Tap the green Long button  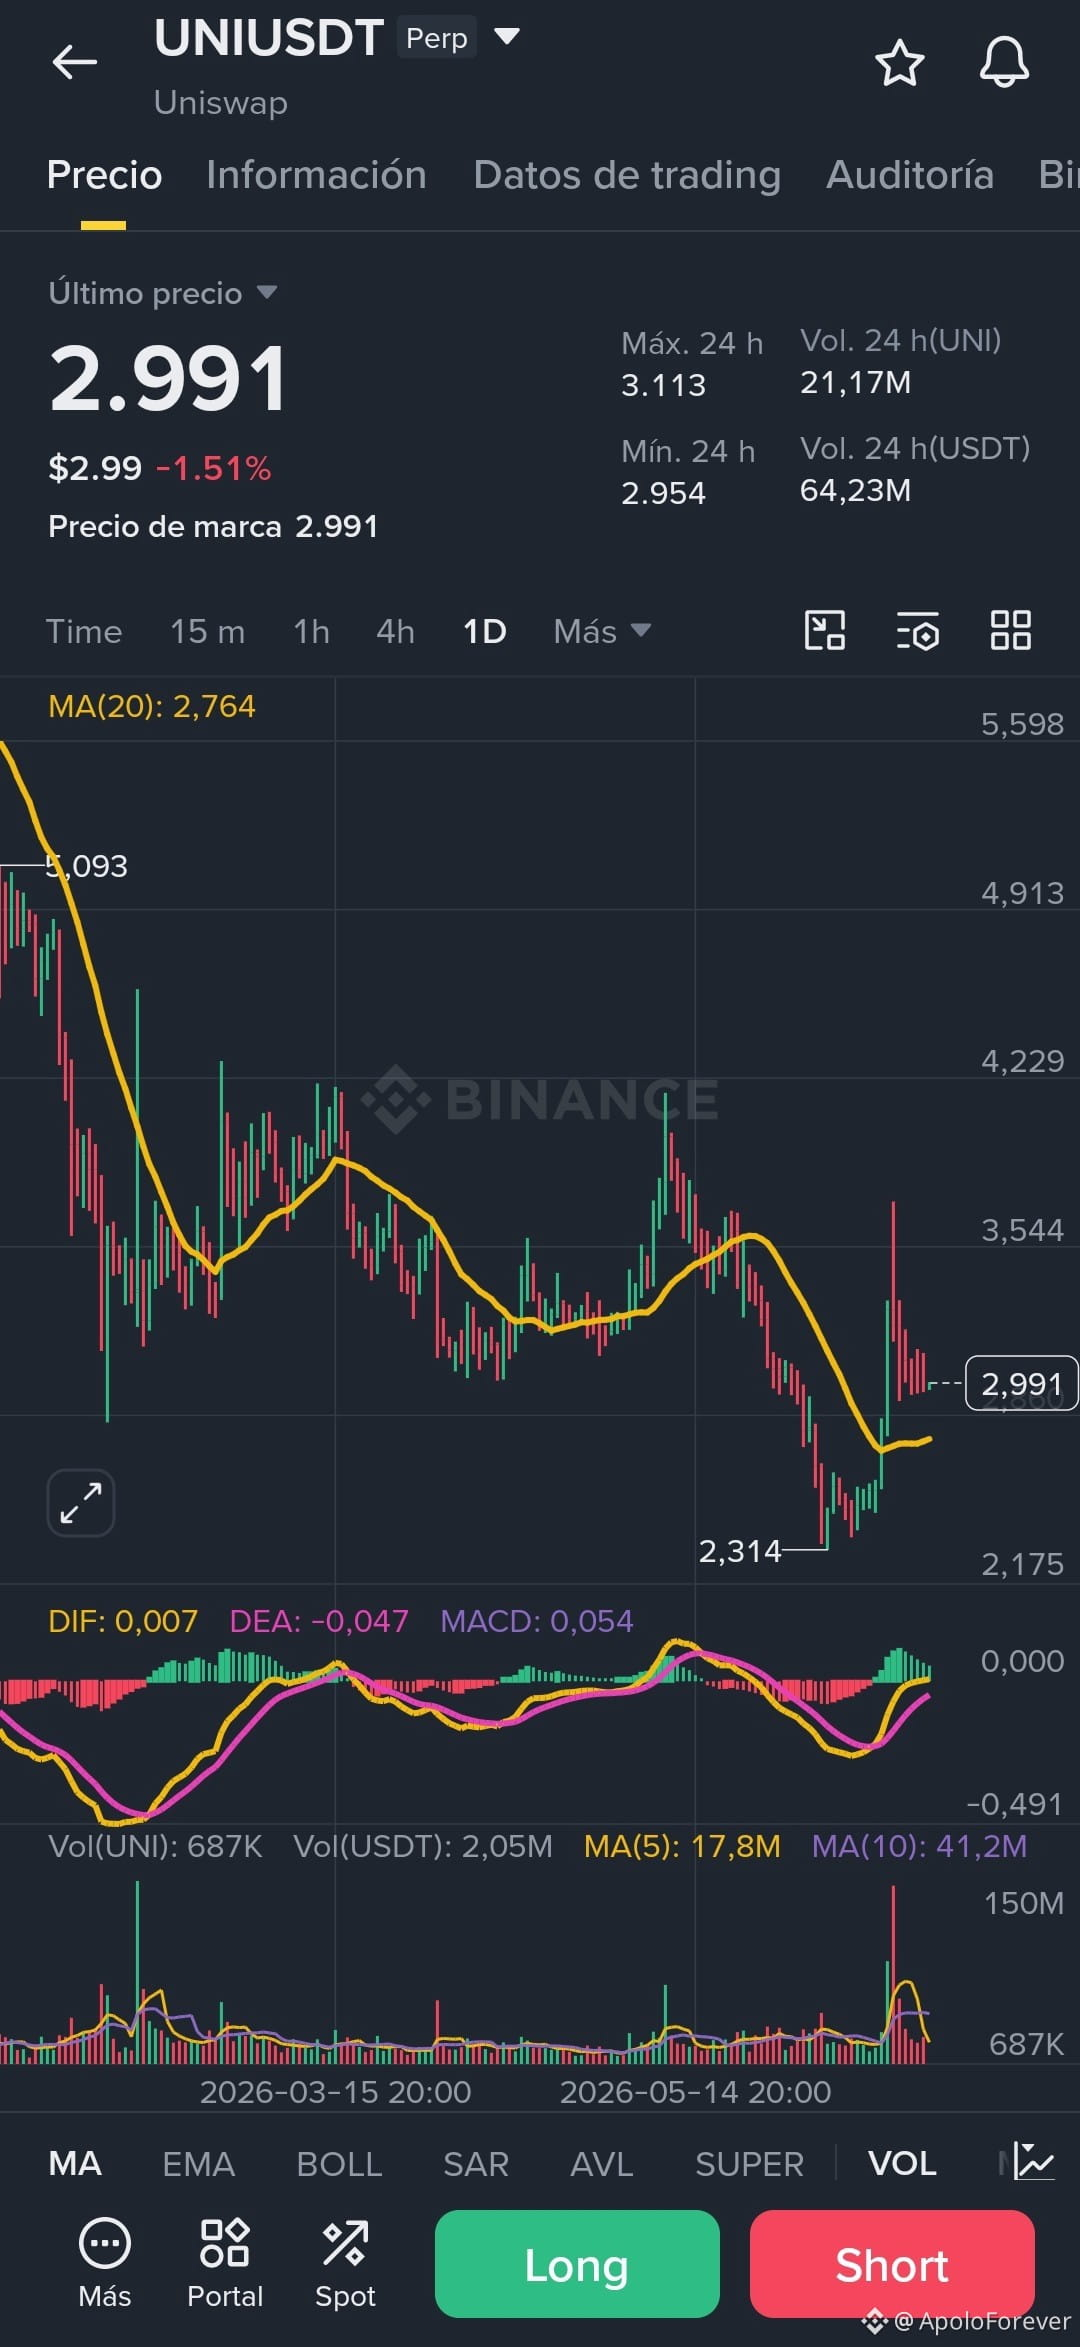[577, 2264]
